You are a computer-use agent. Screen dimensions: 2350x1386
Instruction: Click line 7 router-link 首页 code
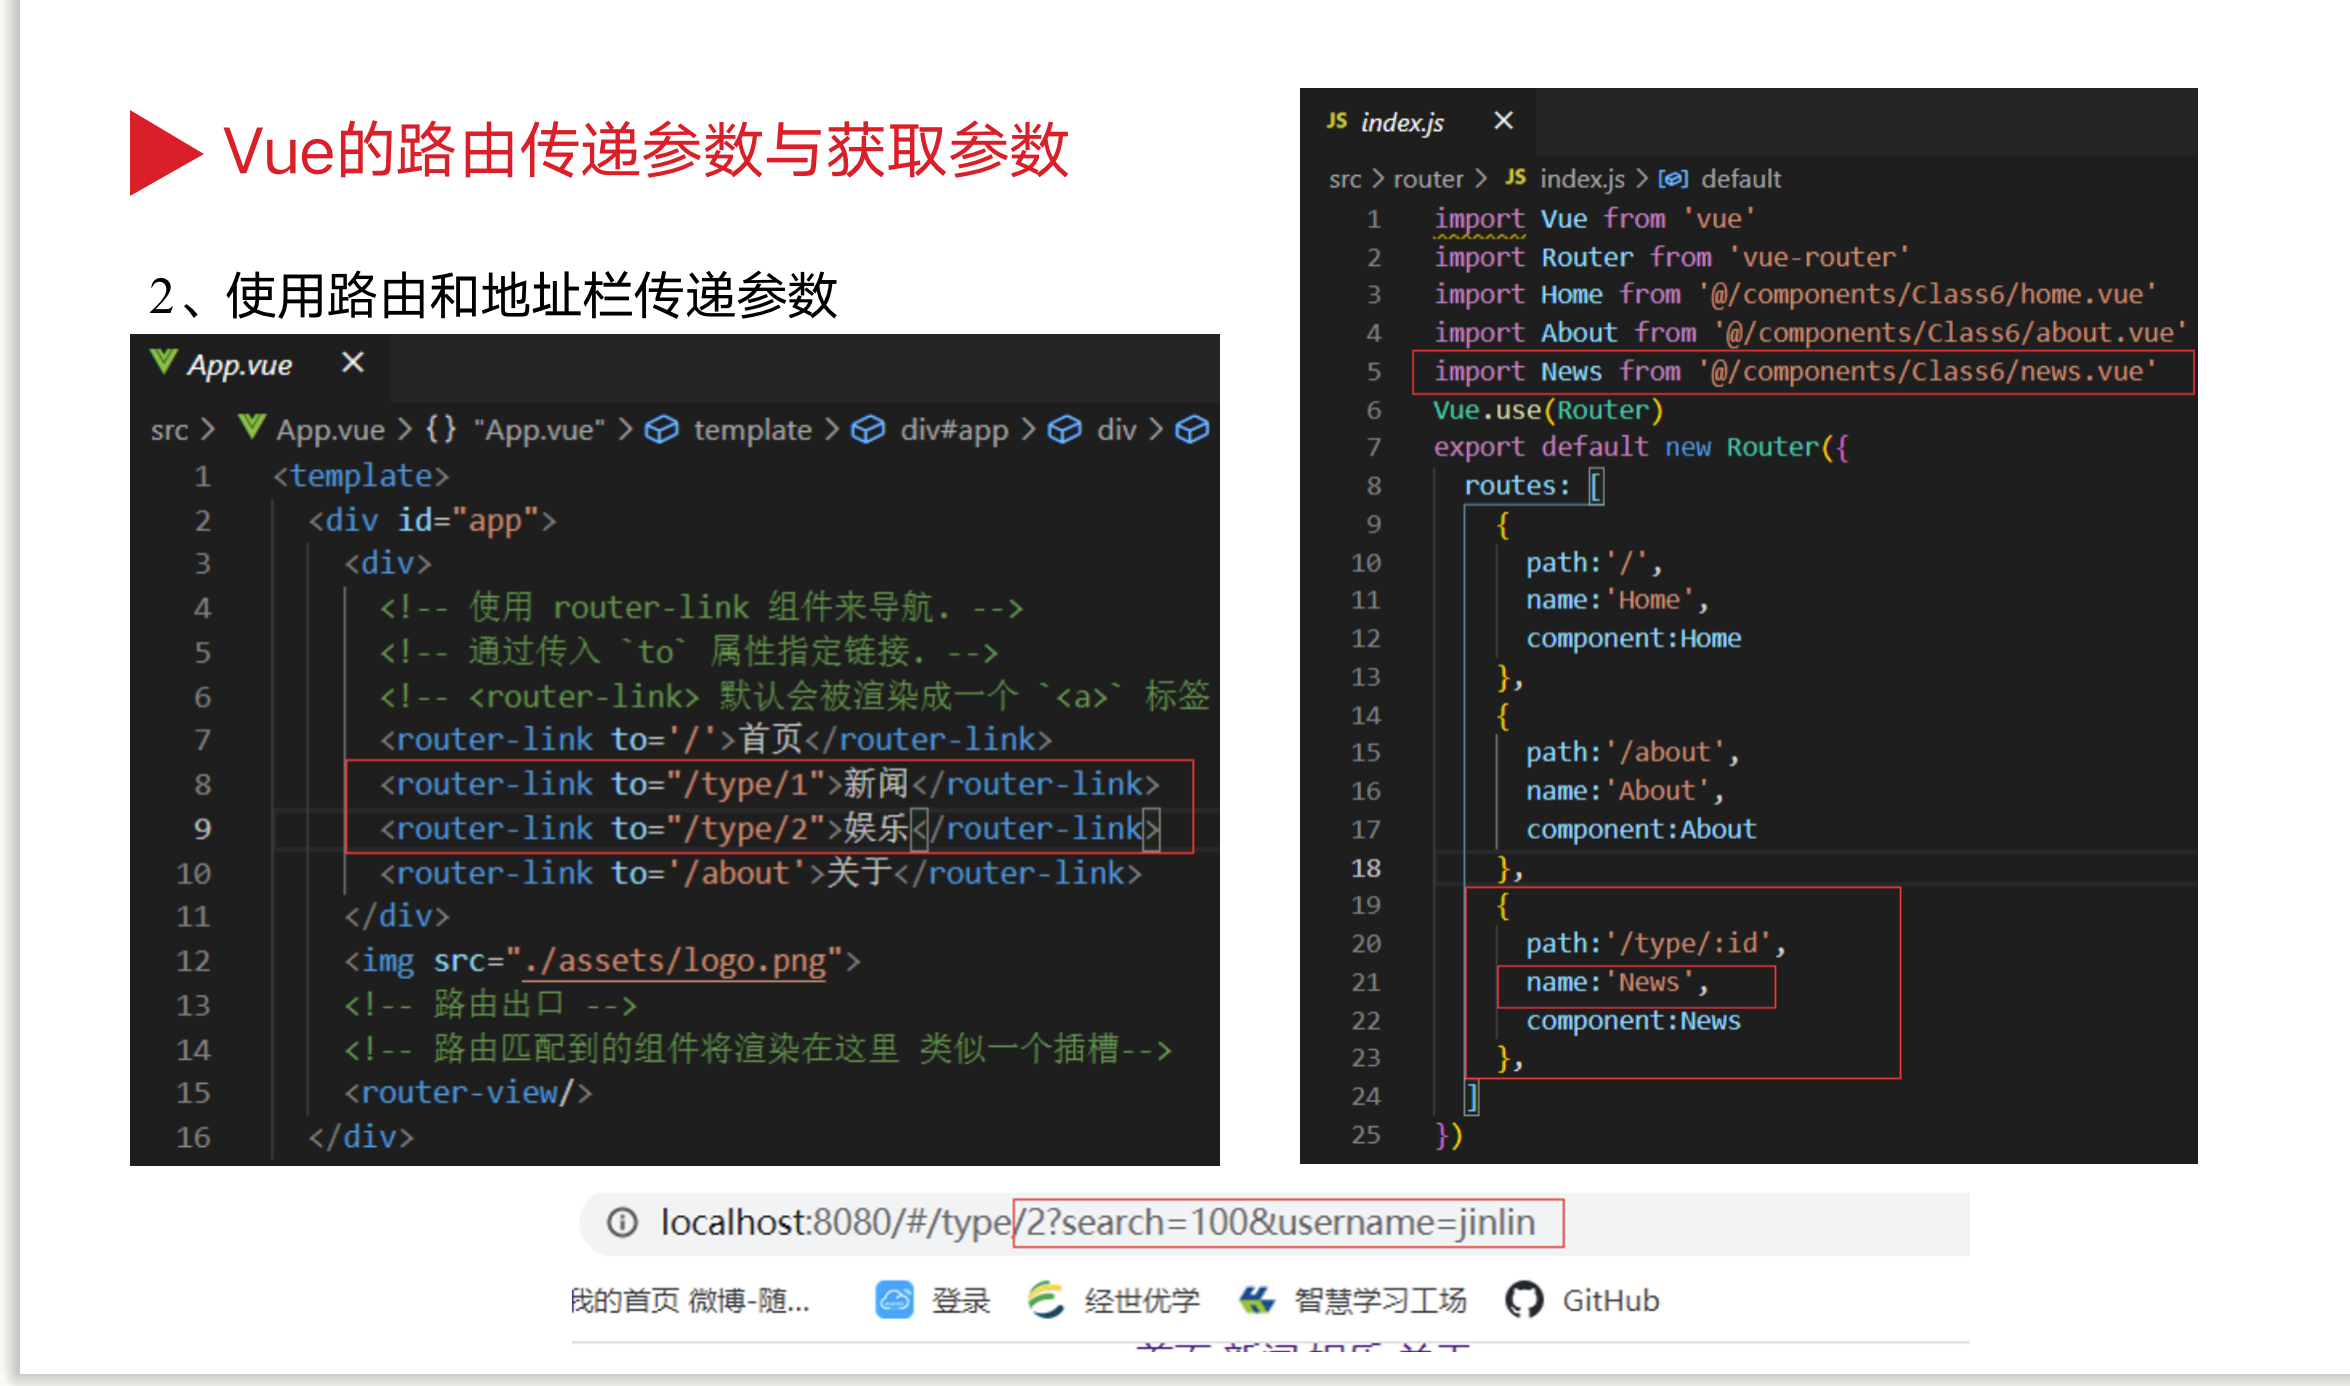tap(715, 740)
